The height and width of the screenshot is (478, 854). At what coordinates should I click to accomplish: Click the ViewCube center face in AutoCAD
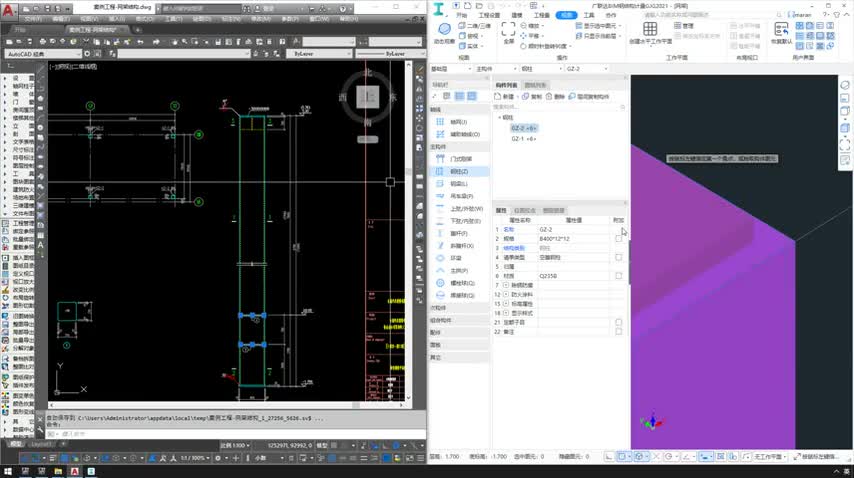click(x=370, y=97)
